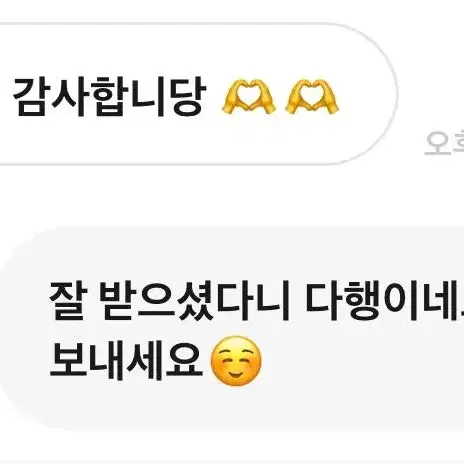Tap the syllable 감 starting the thank-you message
This screenshot has width=464, height=464.
click(x=30, y=97)
